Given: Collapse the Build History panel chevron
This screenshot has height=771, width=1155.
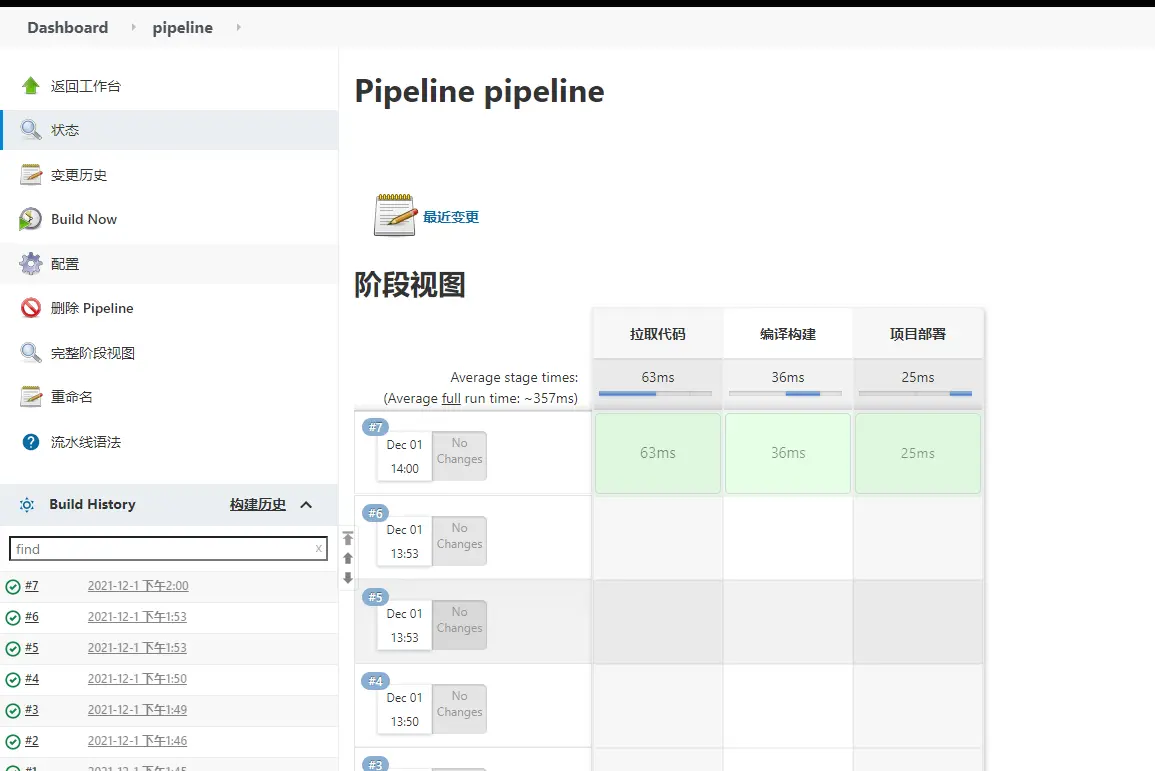Looking at the screenshot, I should 306,505.
